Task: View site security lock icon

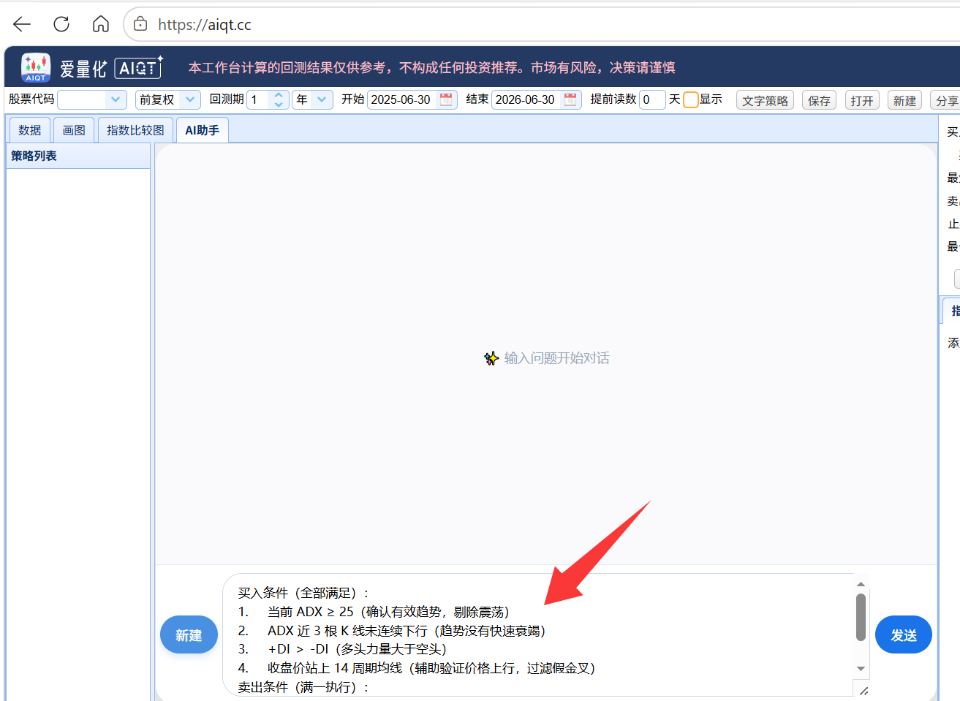Action: tap(141, 24)
